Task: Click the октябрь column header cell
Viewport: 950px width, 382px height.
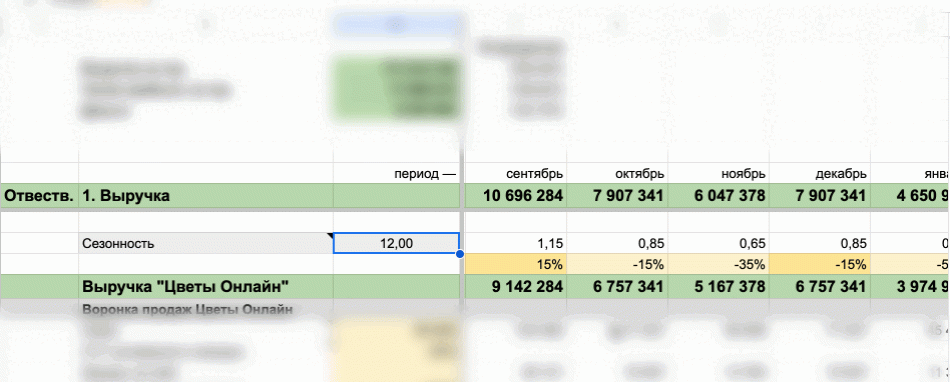Action: [x=617, y=173]
